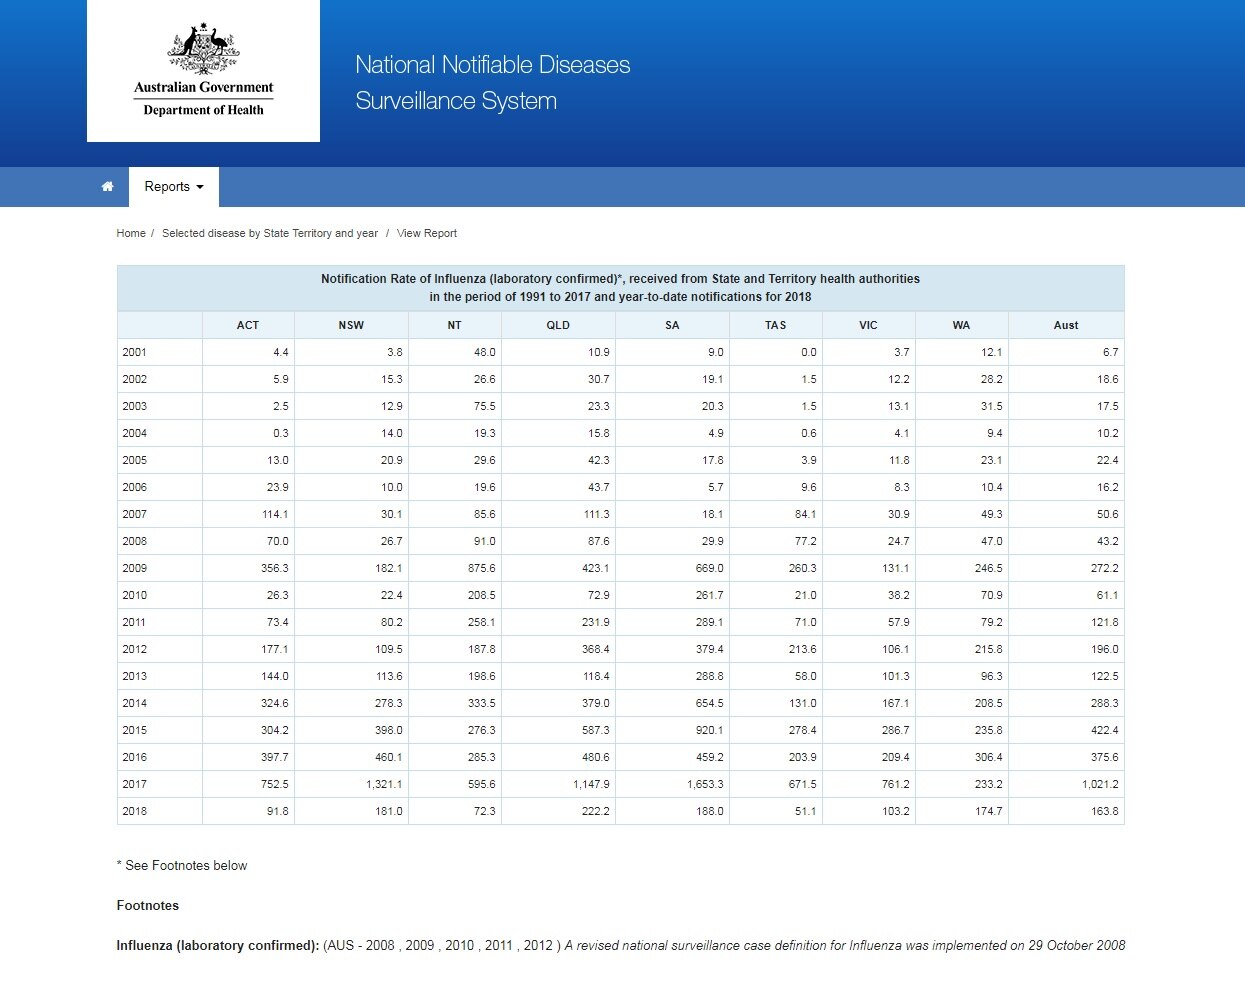This screenshot has width=1245, height=986.
Task: Click the table title about Influenza notification rate
Action: [x=620, y=288]
